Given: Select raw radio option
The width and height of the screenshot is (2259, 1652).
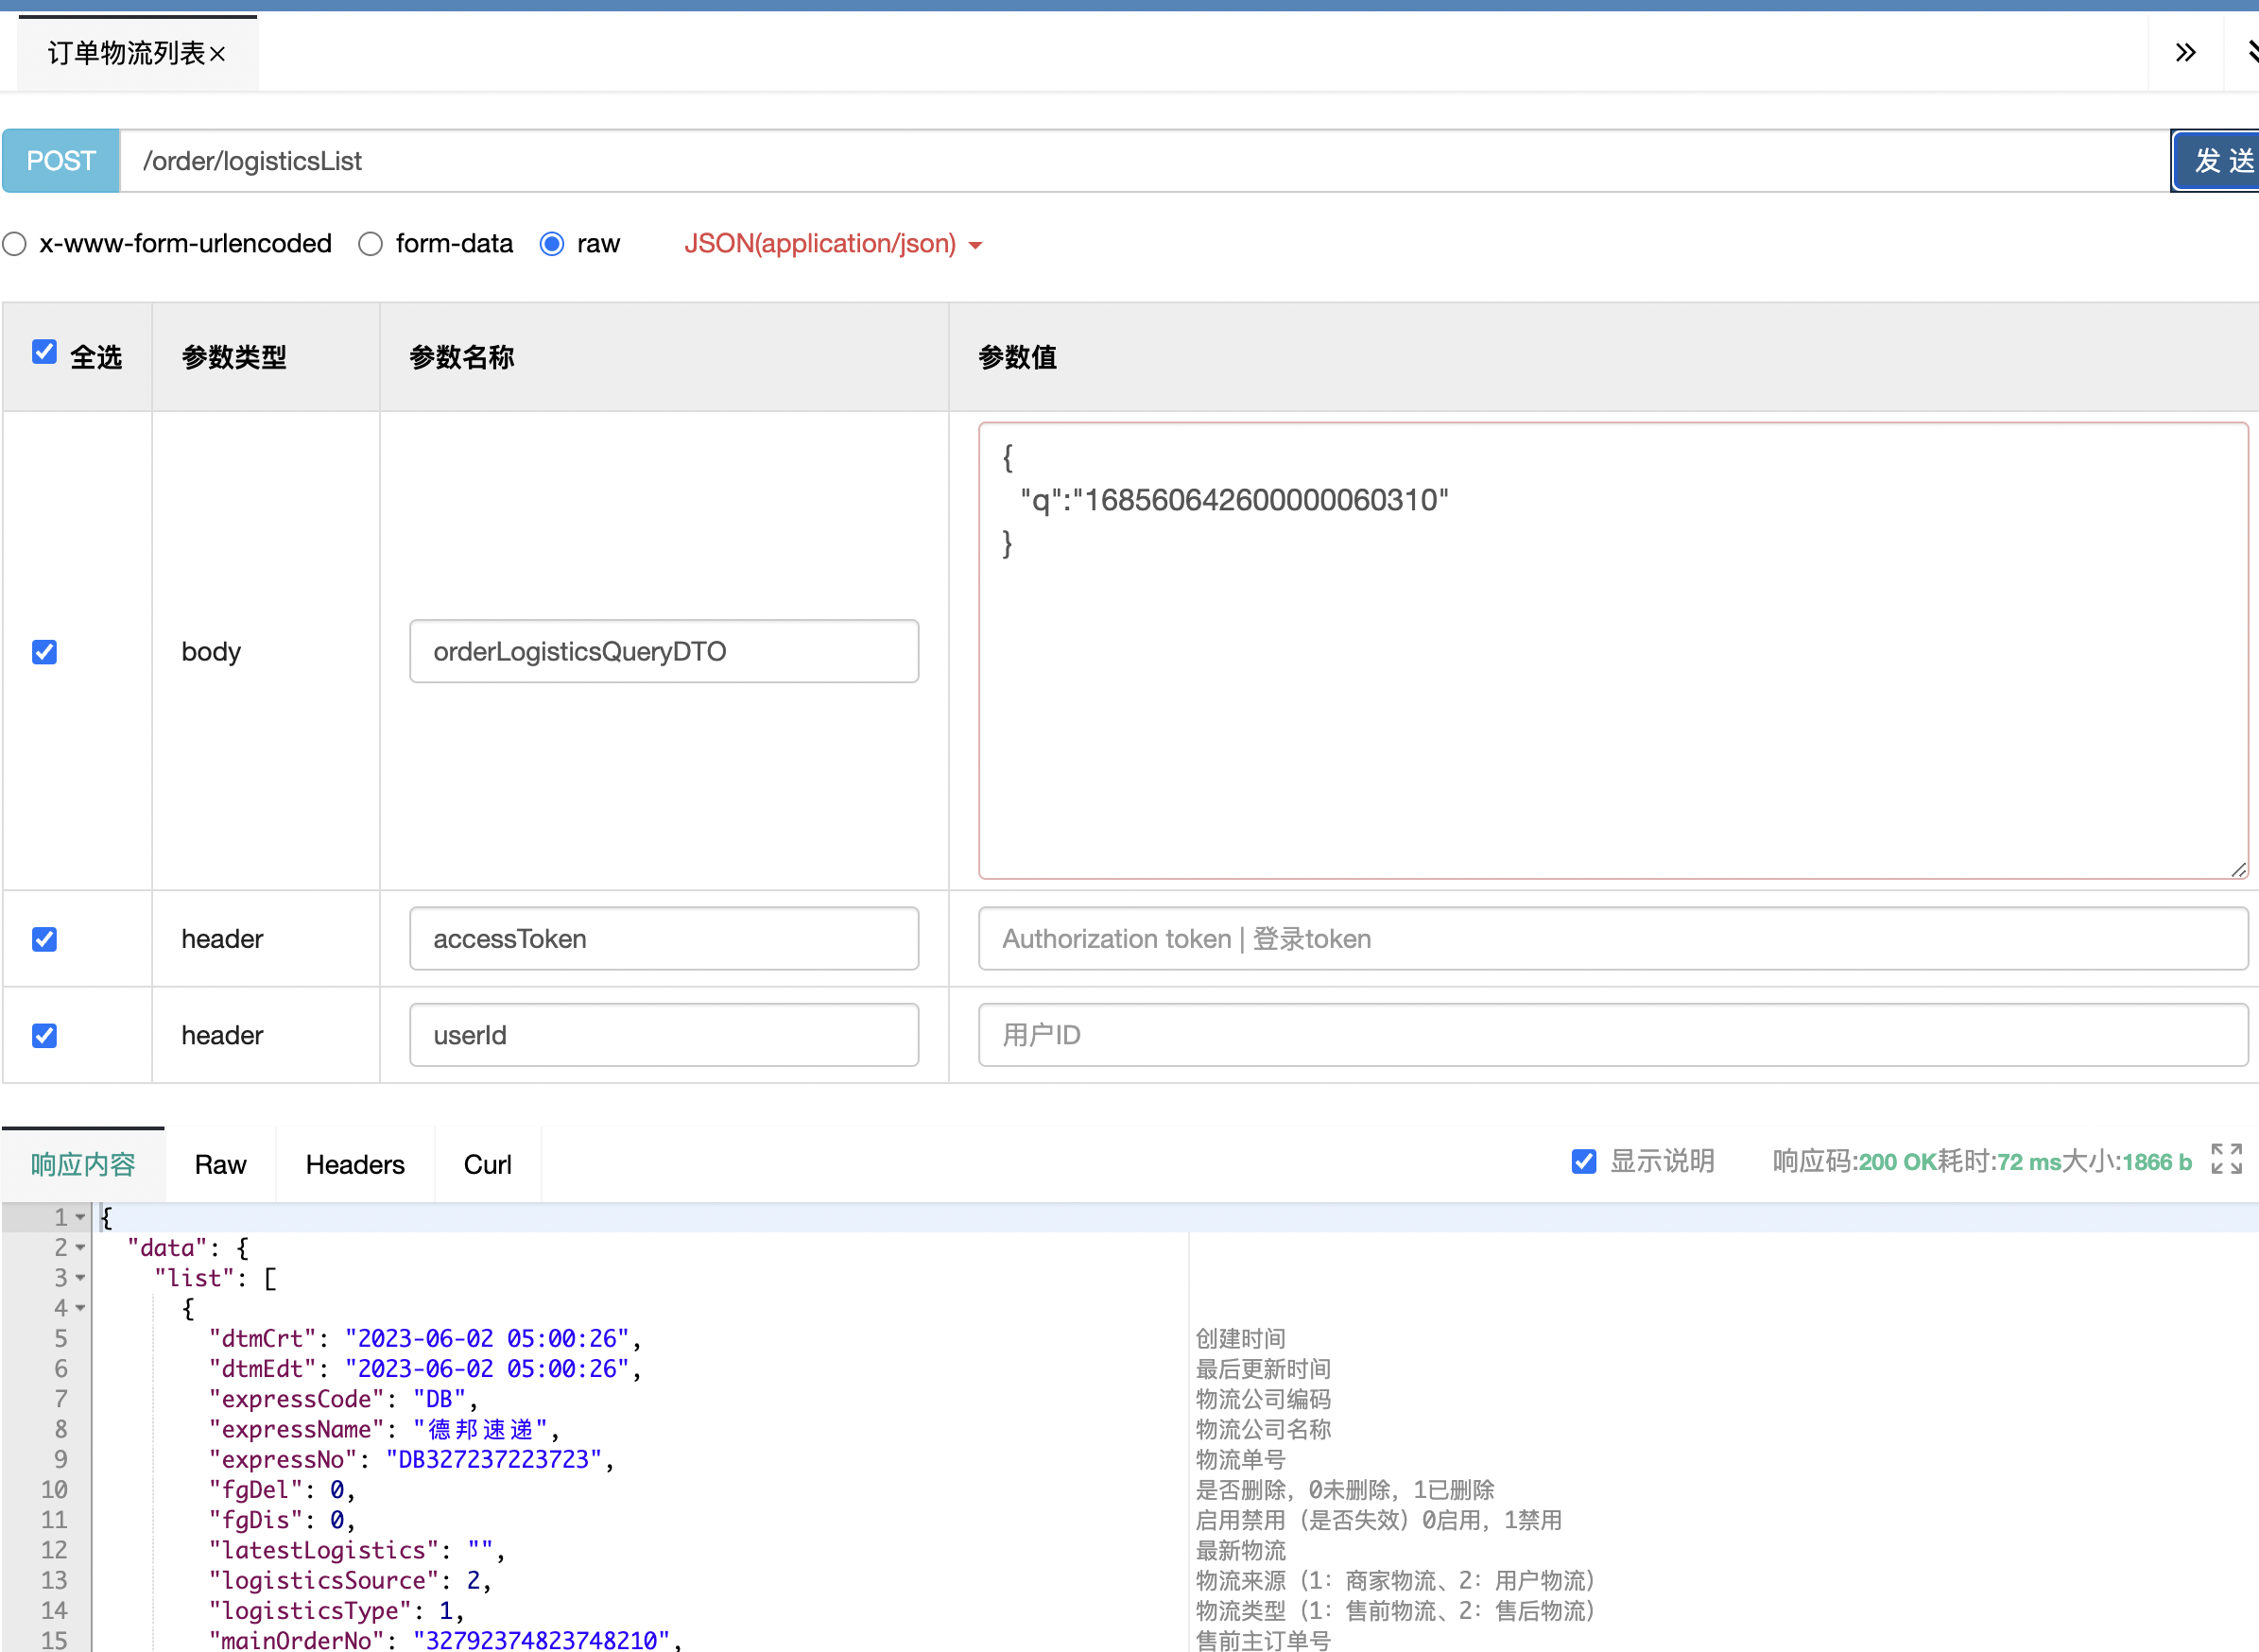Looking at the screenshot, I should pos(552,244).
